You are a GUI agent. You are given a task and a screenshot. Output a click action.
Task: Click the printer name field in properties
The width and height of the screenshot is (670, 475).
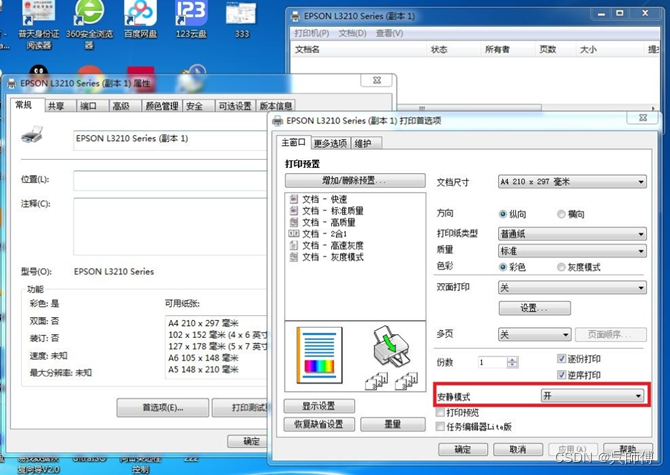170,139
